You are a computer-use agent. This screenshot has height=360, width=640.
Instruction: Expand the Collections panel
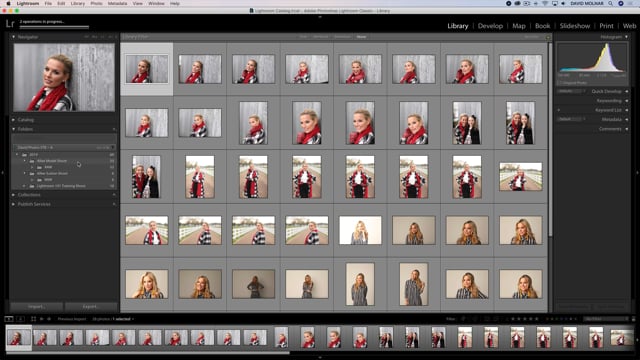tap(13, 195)
